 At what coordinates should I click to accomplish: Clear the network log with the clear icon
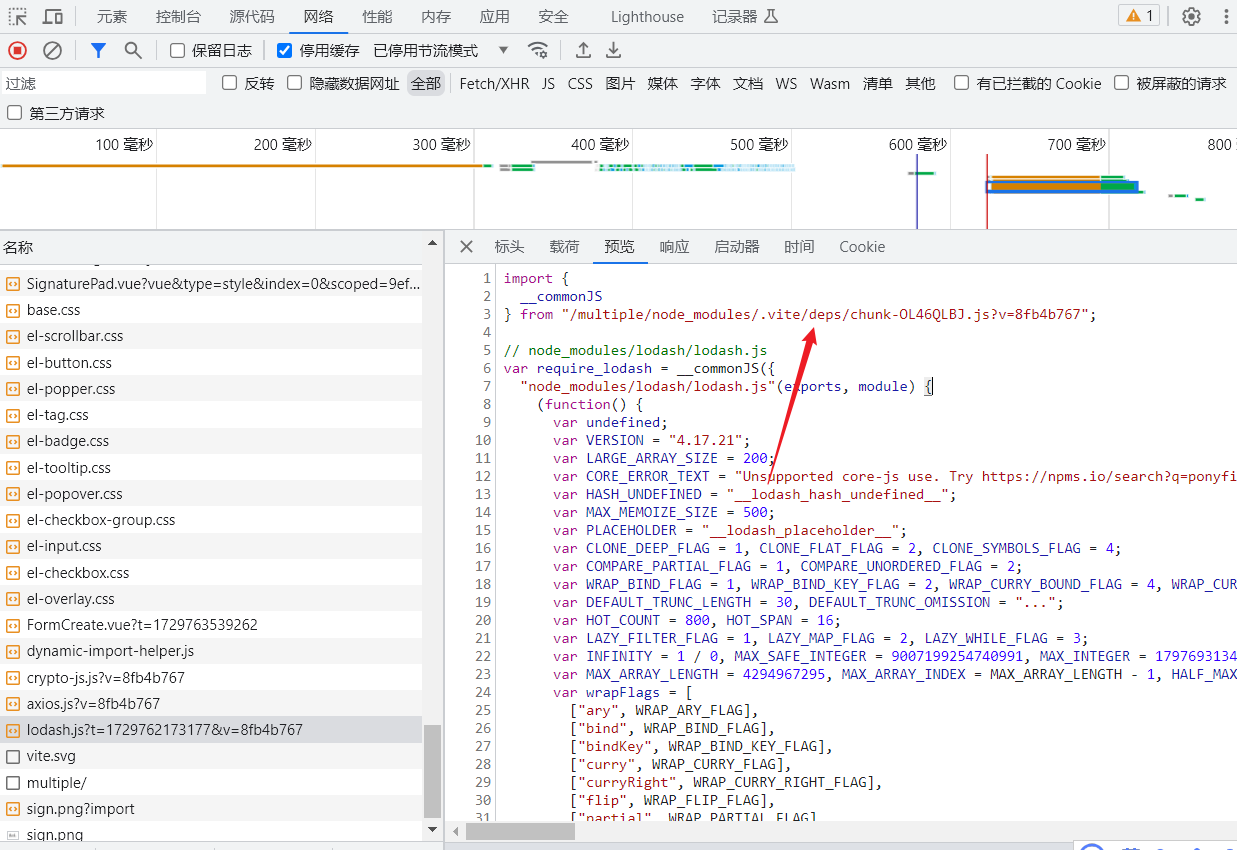click(x=52, y=50)
